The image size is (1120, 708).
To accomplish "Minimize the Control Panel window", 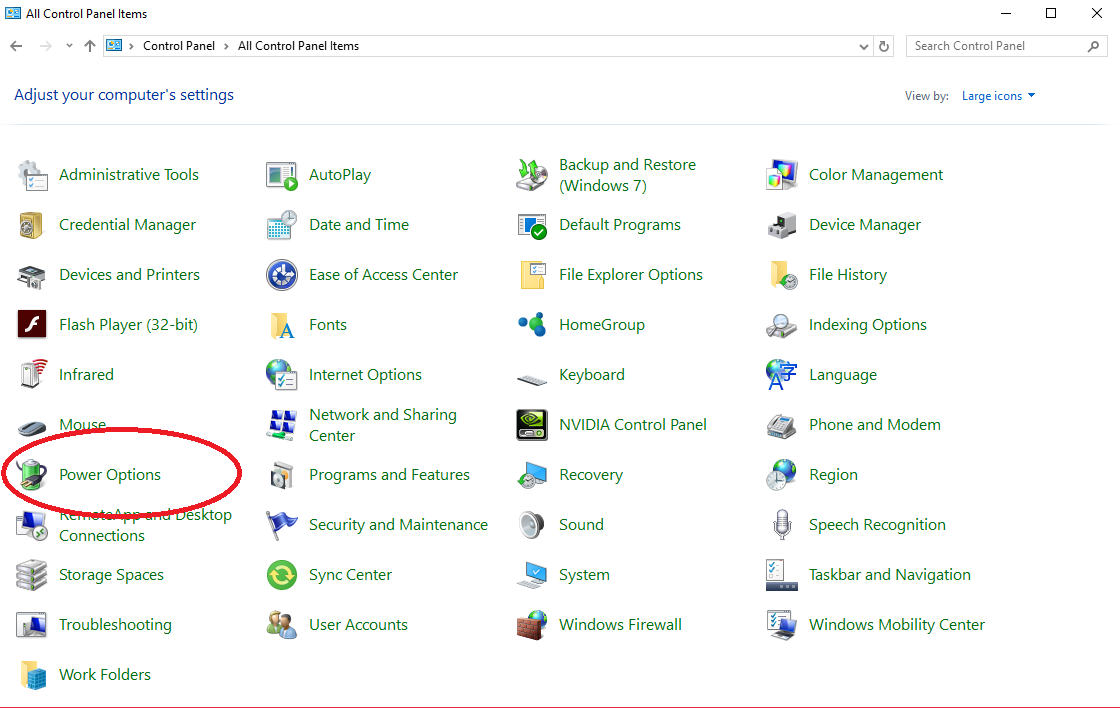I will [x=1006, y=14].
